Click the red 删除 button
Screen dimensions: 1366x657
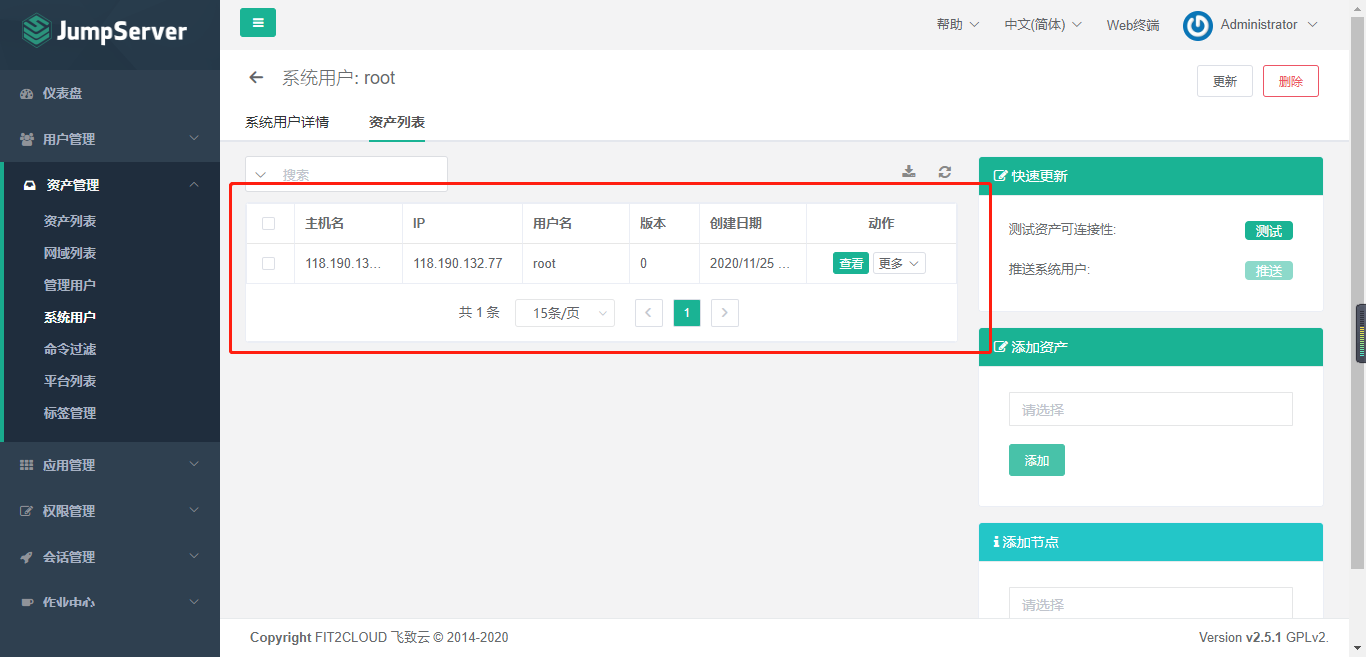(x=1291, y=81)
